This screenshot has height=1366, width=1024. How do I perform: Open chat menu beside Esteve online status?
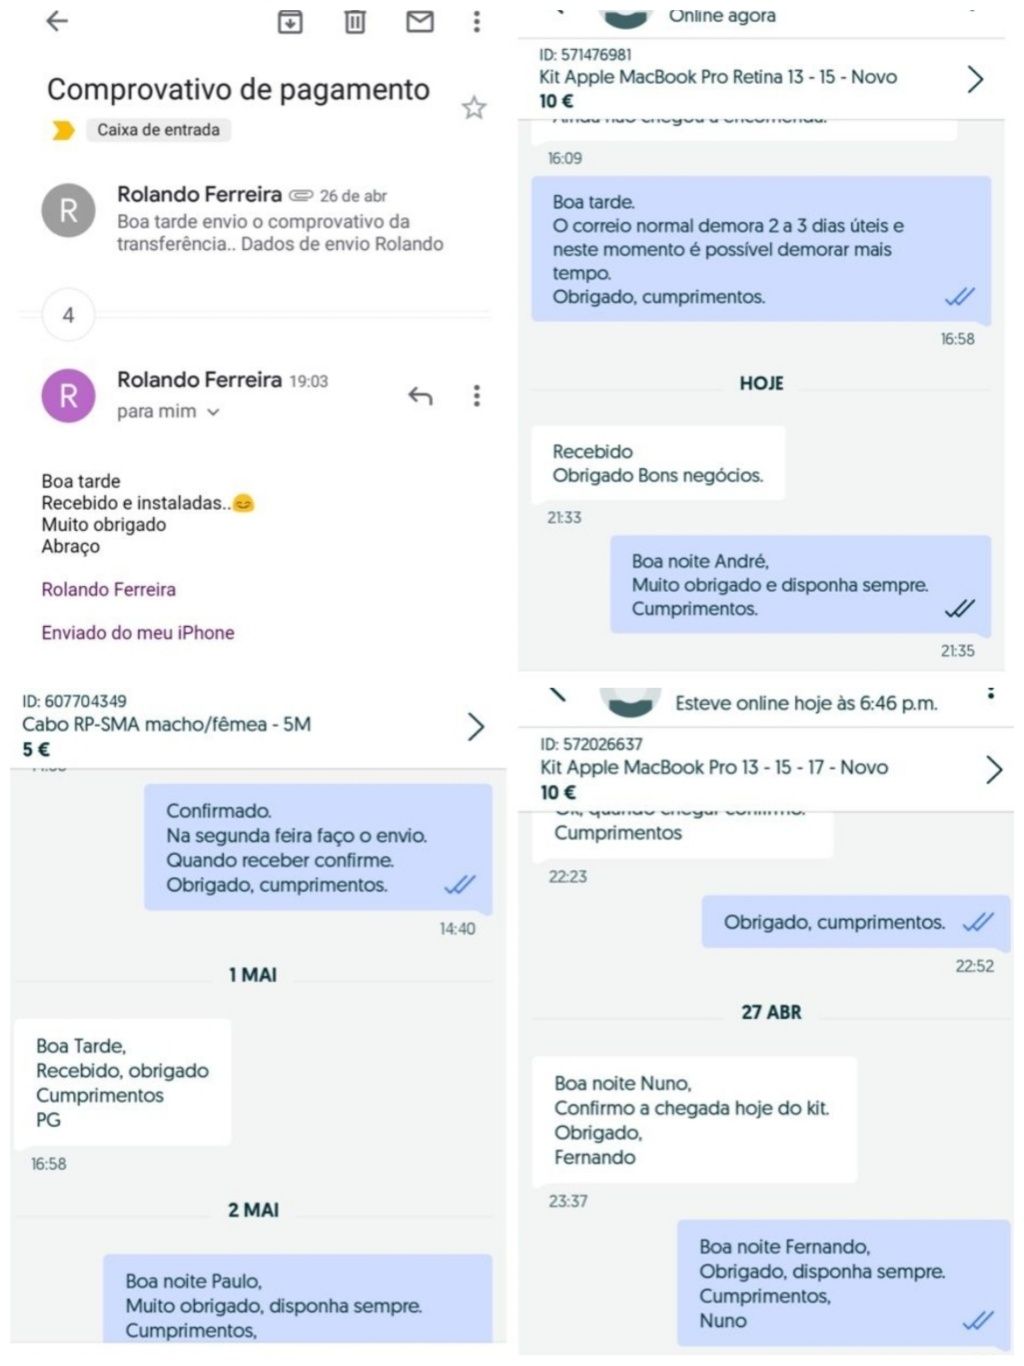(990, 693)
